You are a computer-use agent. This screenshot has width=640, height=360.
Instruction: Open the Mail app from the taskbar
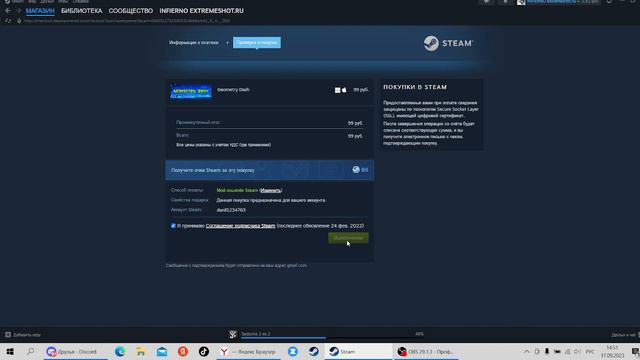[x=162, y=351]
